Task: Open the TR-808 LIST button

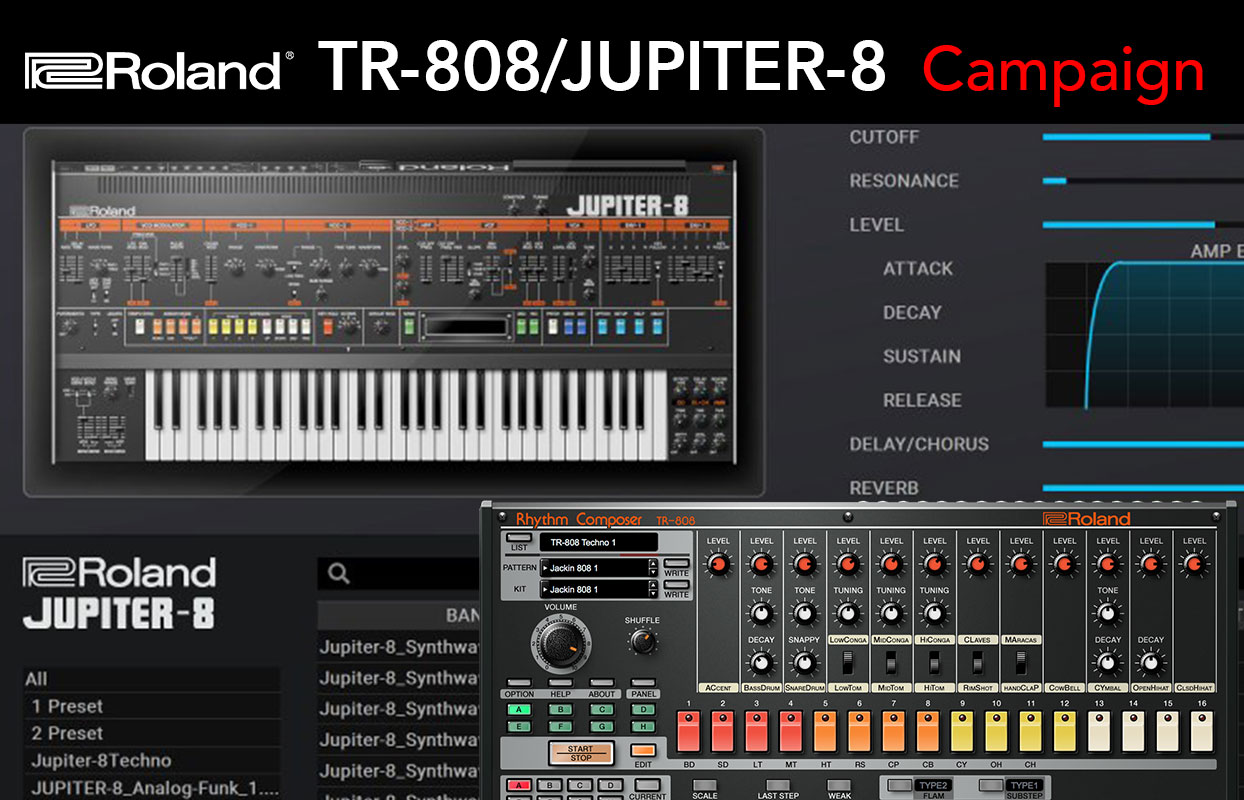Action: click(x=521, y=538)
